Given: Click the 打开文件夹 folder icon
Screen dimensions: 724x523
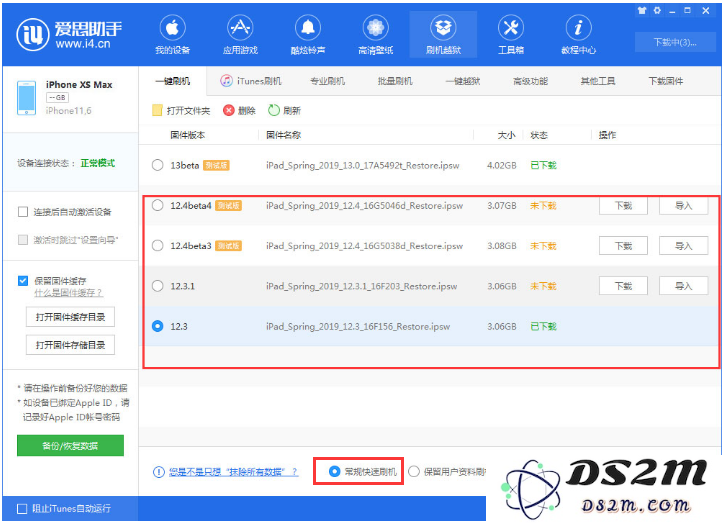Looking at the screenshot, I should (x=157, y=110).
